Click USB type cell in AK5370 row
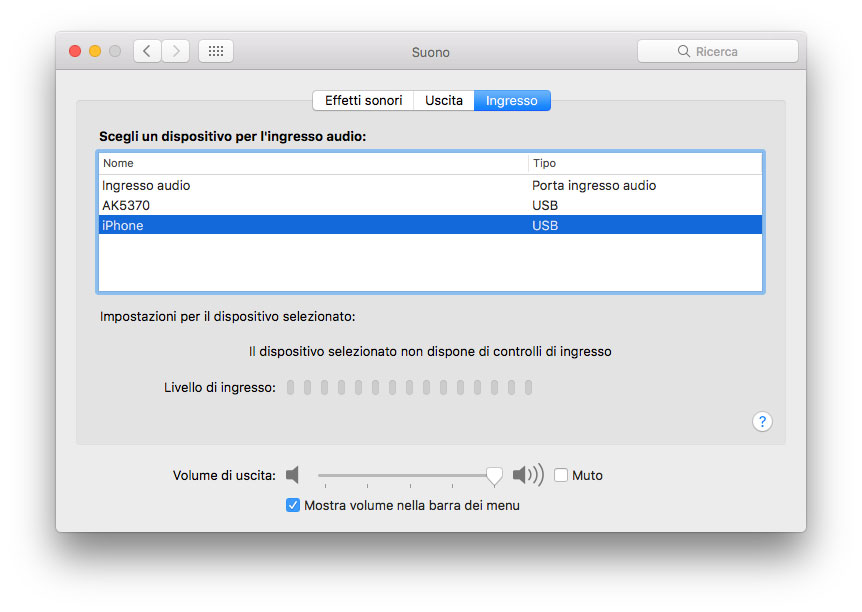The width and height of the screenshot is (862, 612). coord(545,205)
